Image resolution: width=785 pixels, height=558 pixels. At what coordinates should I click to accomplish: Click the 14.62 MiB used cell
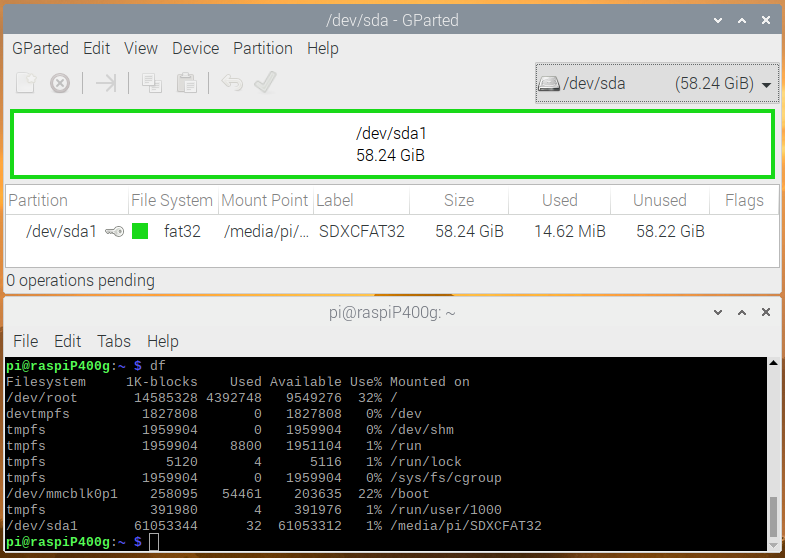(x=570, y=231)
